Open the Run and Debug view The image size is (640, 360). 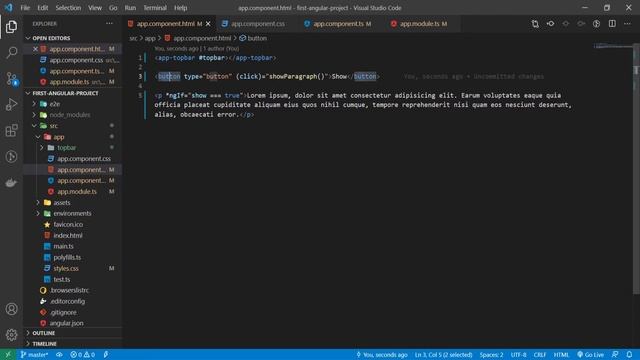click(11, 104)
